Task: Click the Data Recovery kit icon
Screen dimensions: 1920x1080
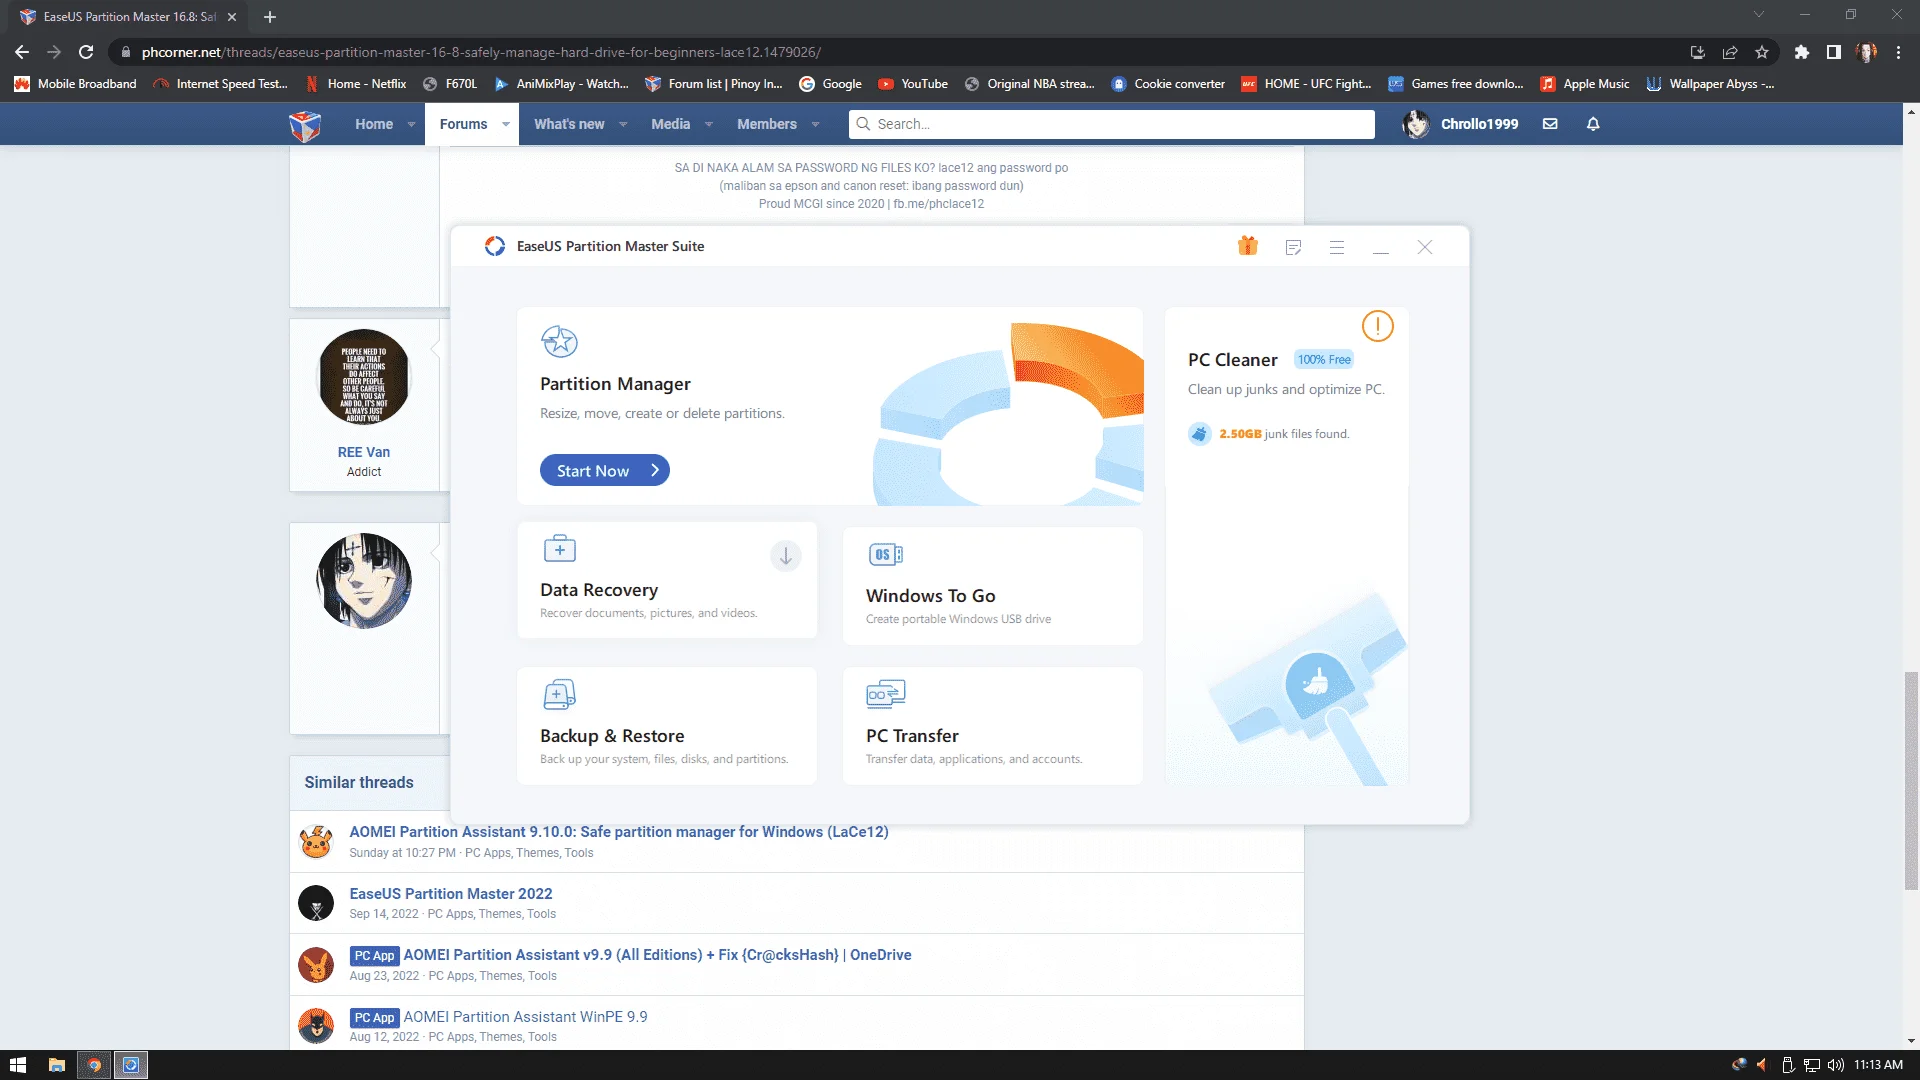Action: (559, 548)
